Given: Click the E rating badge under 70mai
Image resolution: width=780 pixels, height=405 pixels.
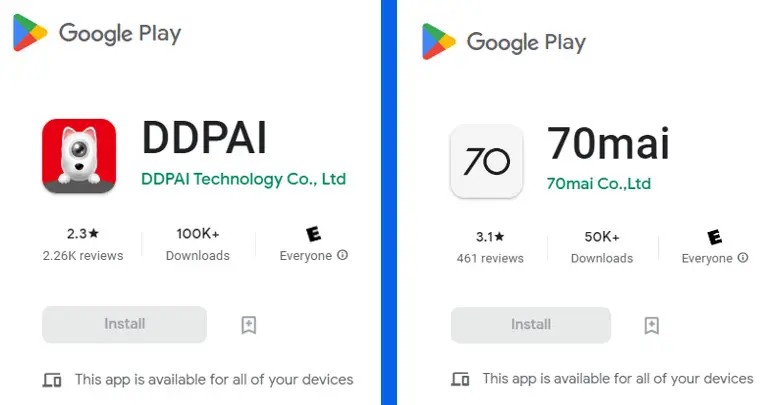Looking at the screenshot, I should click(715, 236).
